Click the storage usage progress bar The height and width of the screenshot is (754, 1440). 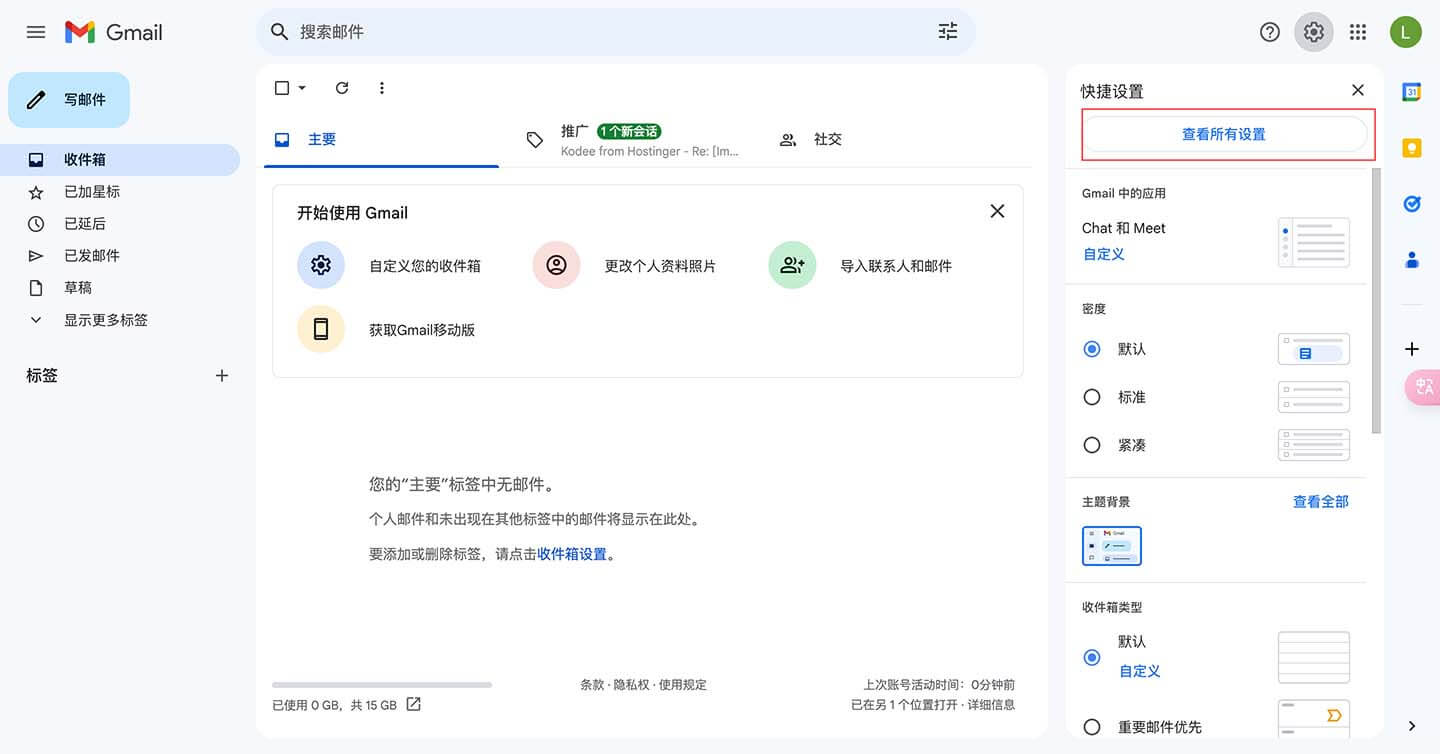point(382,685)
